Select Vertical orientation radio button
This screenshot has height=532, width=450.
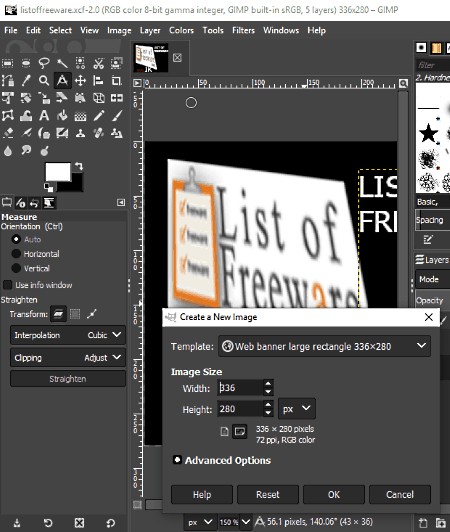coord(16,268)
